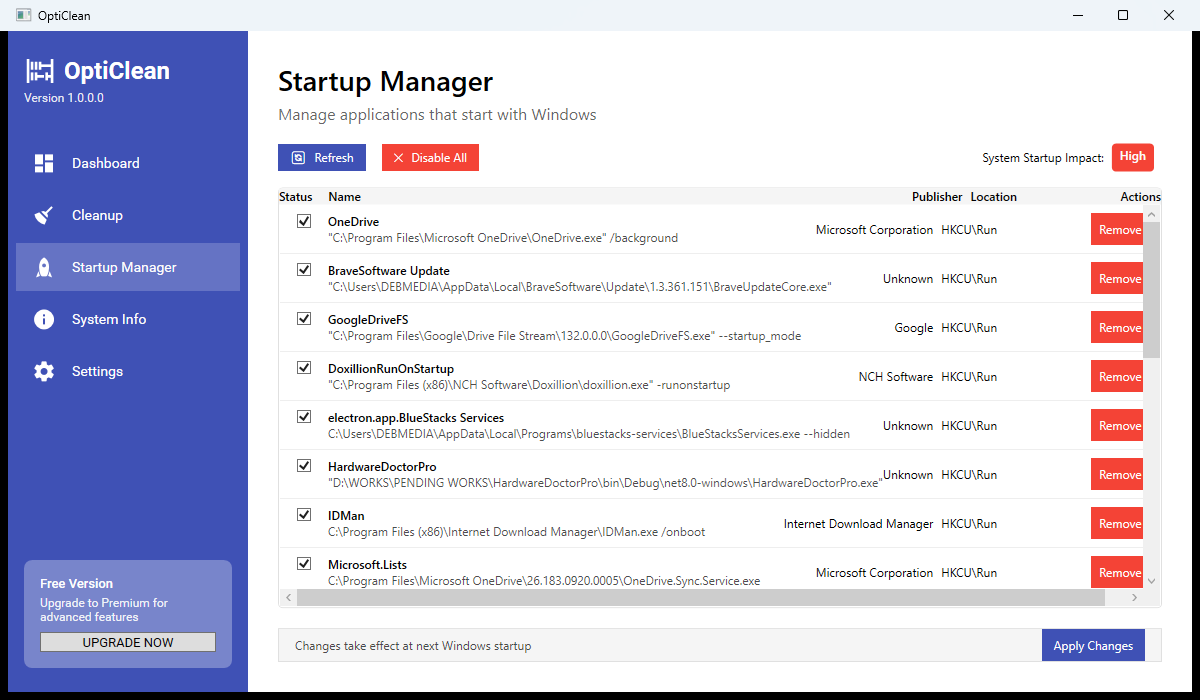Click the horizontal scrollbar thumb
The height and width of the screenshot is (700, 1200).
701,597
